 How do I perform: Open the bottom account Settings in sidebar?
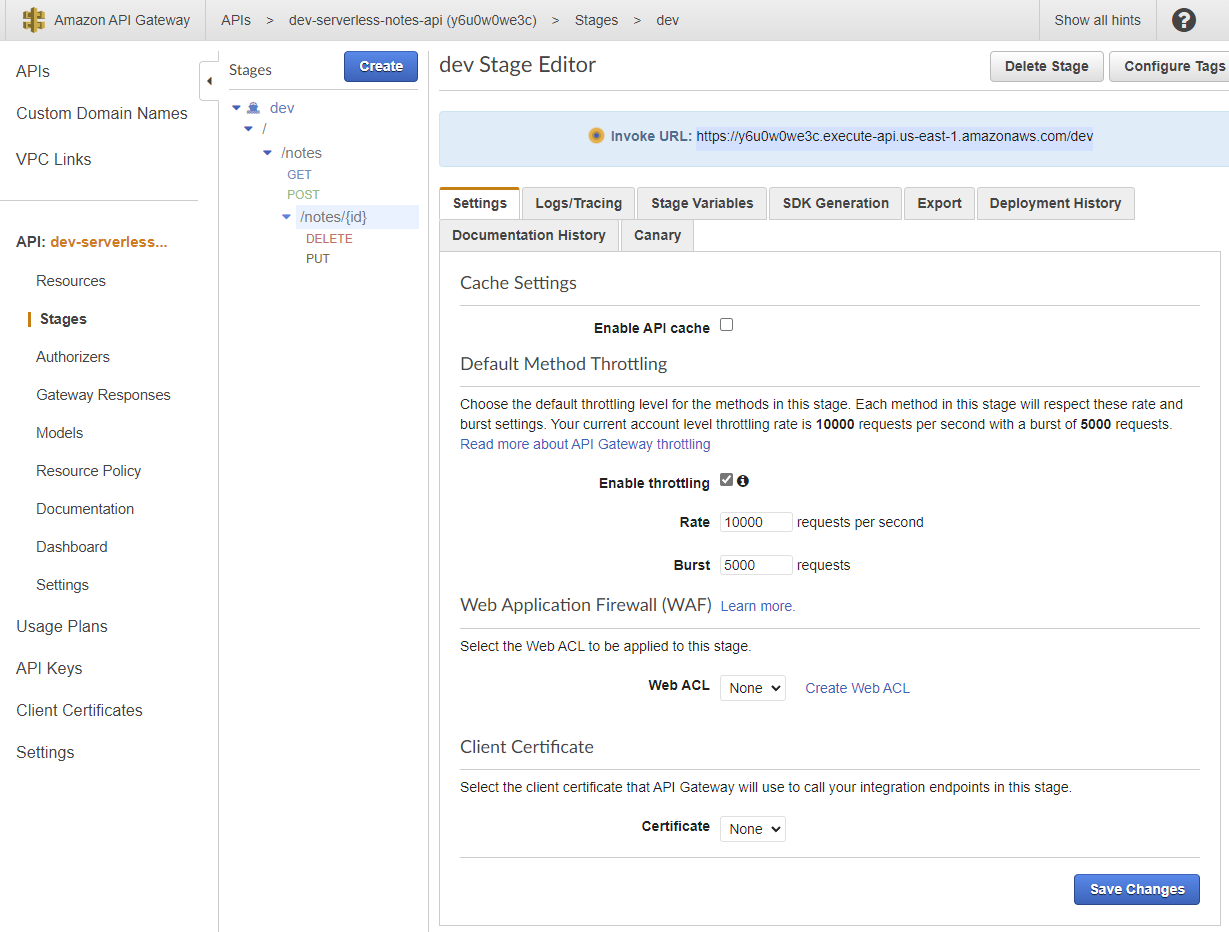pyautogui.click(x=45, y=753)
